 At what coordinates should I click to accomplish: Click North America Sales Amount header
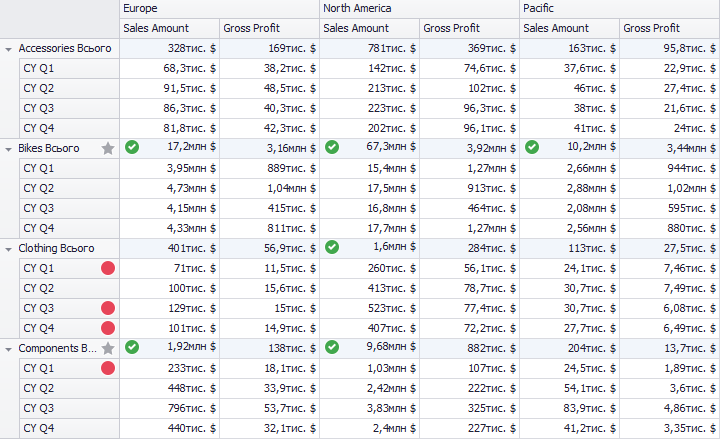(x=370, y=29)
